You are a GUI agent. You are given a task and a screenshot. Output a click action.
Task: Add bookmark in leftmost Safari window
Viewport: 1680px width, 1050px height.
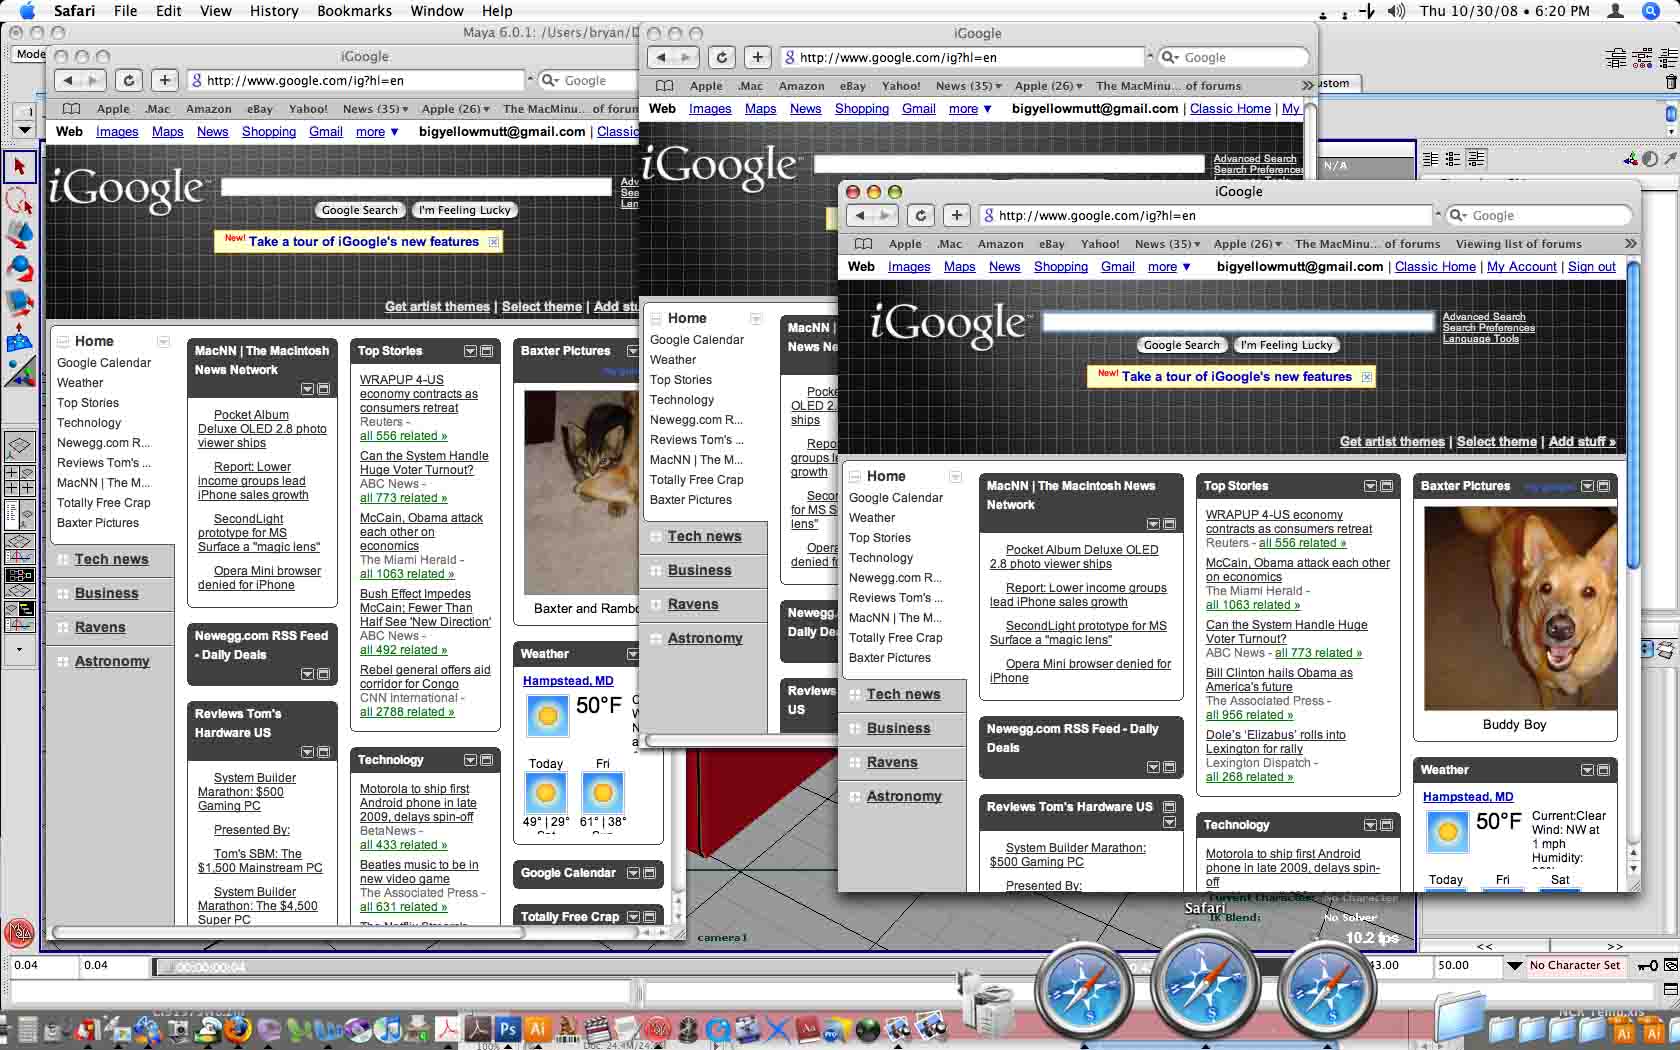165,80
